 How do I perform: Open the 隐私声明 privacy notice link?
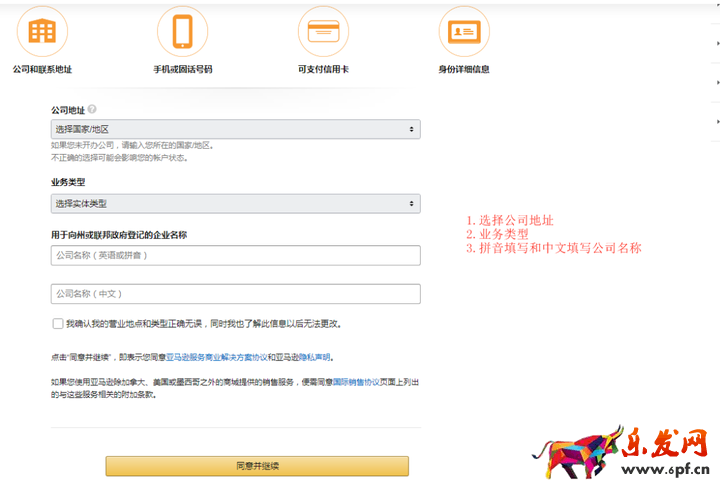tap(312, 357)
